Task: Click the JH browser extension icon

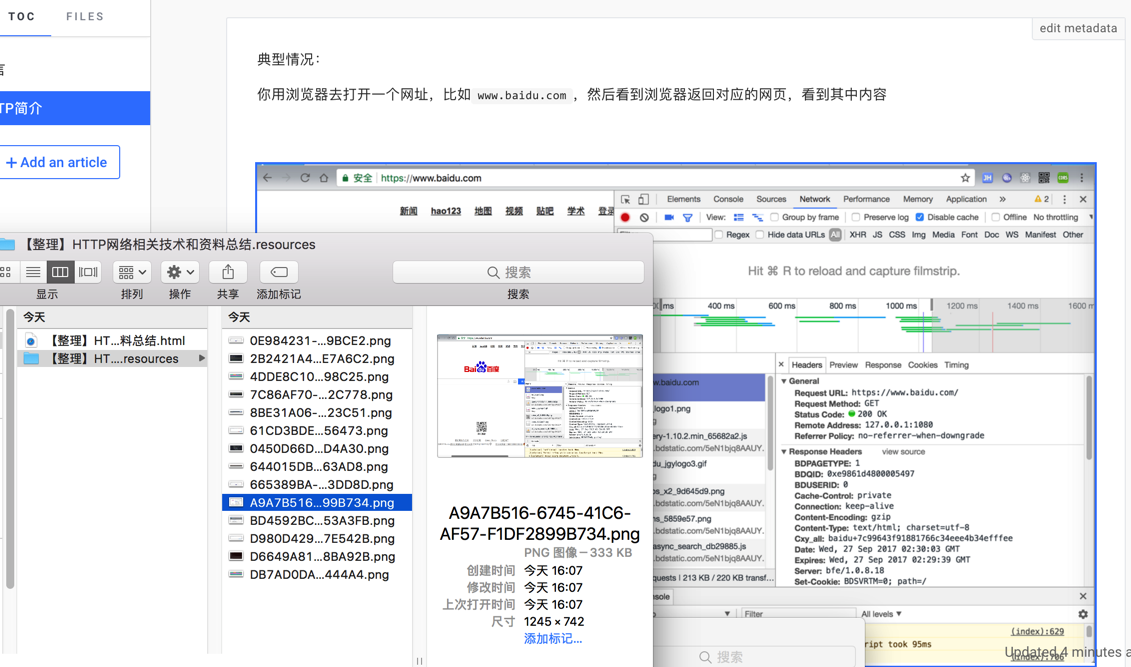Action: (987, 177)
